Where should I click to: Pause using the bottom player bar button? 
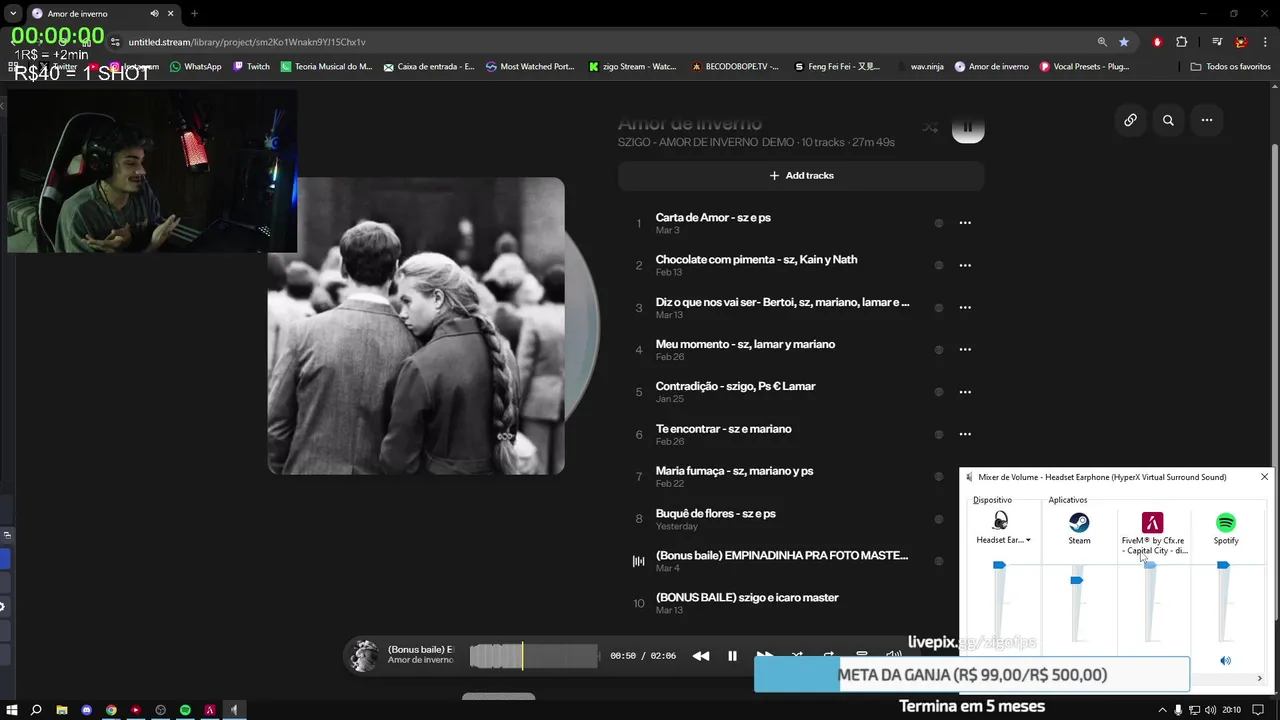click(x=732, y=656)
